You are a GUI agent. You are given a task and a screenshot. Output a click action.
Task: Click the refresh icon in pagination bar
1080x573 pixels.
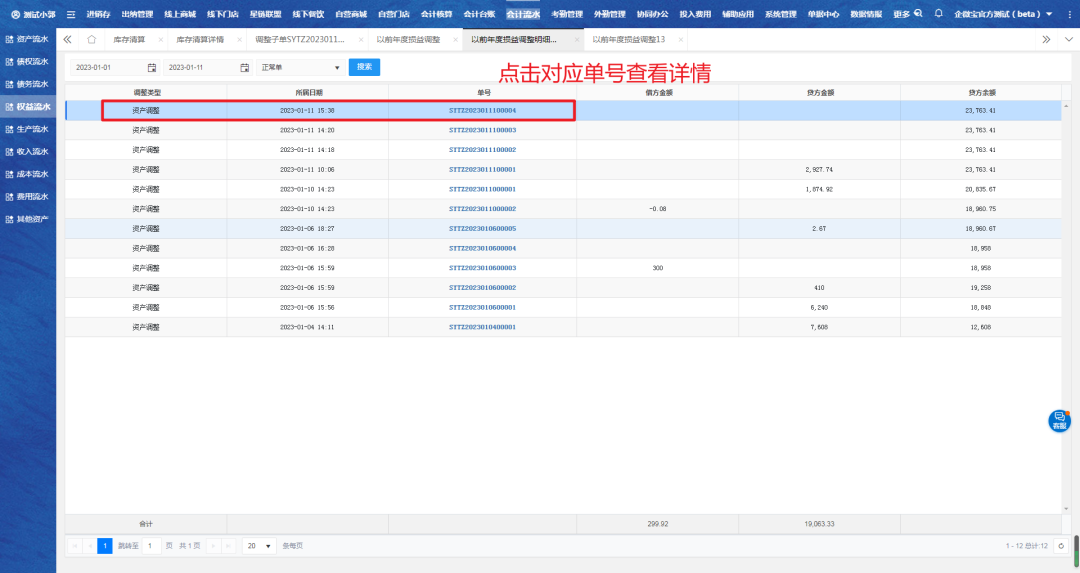1061,546
